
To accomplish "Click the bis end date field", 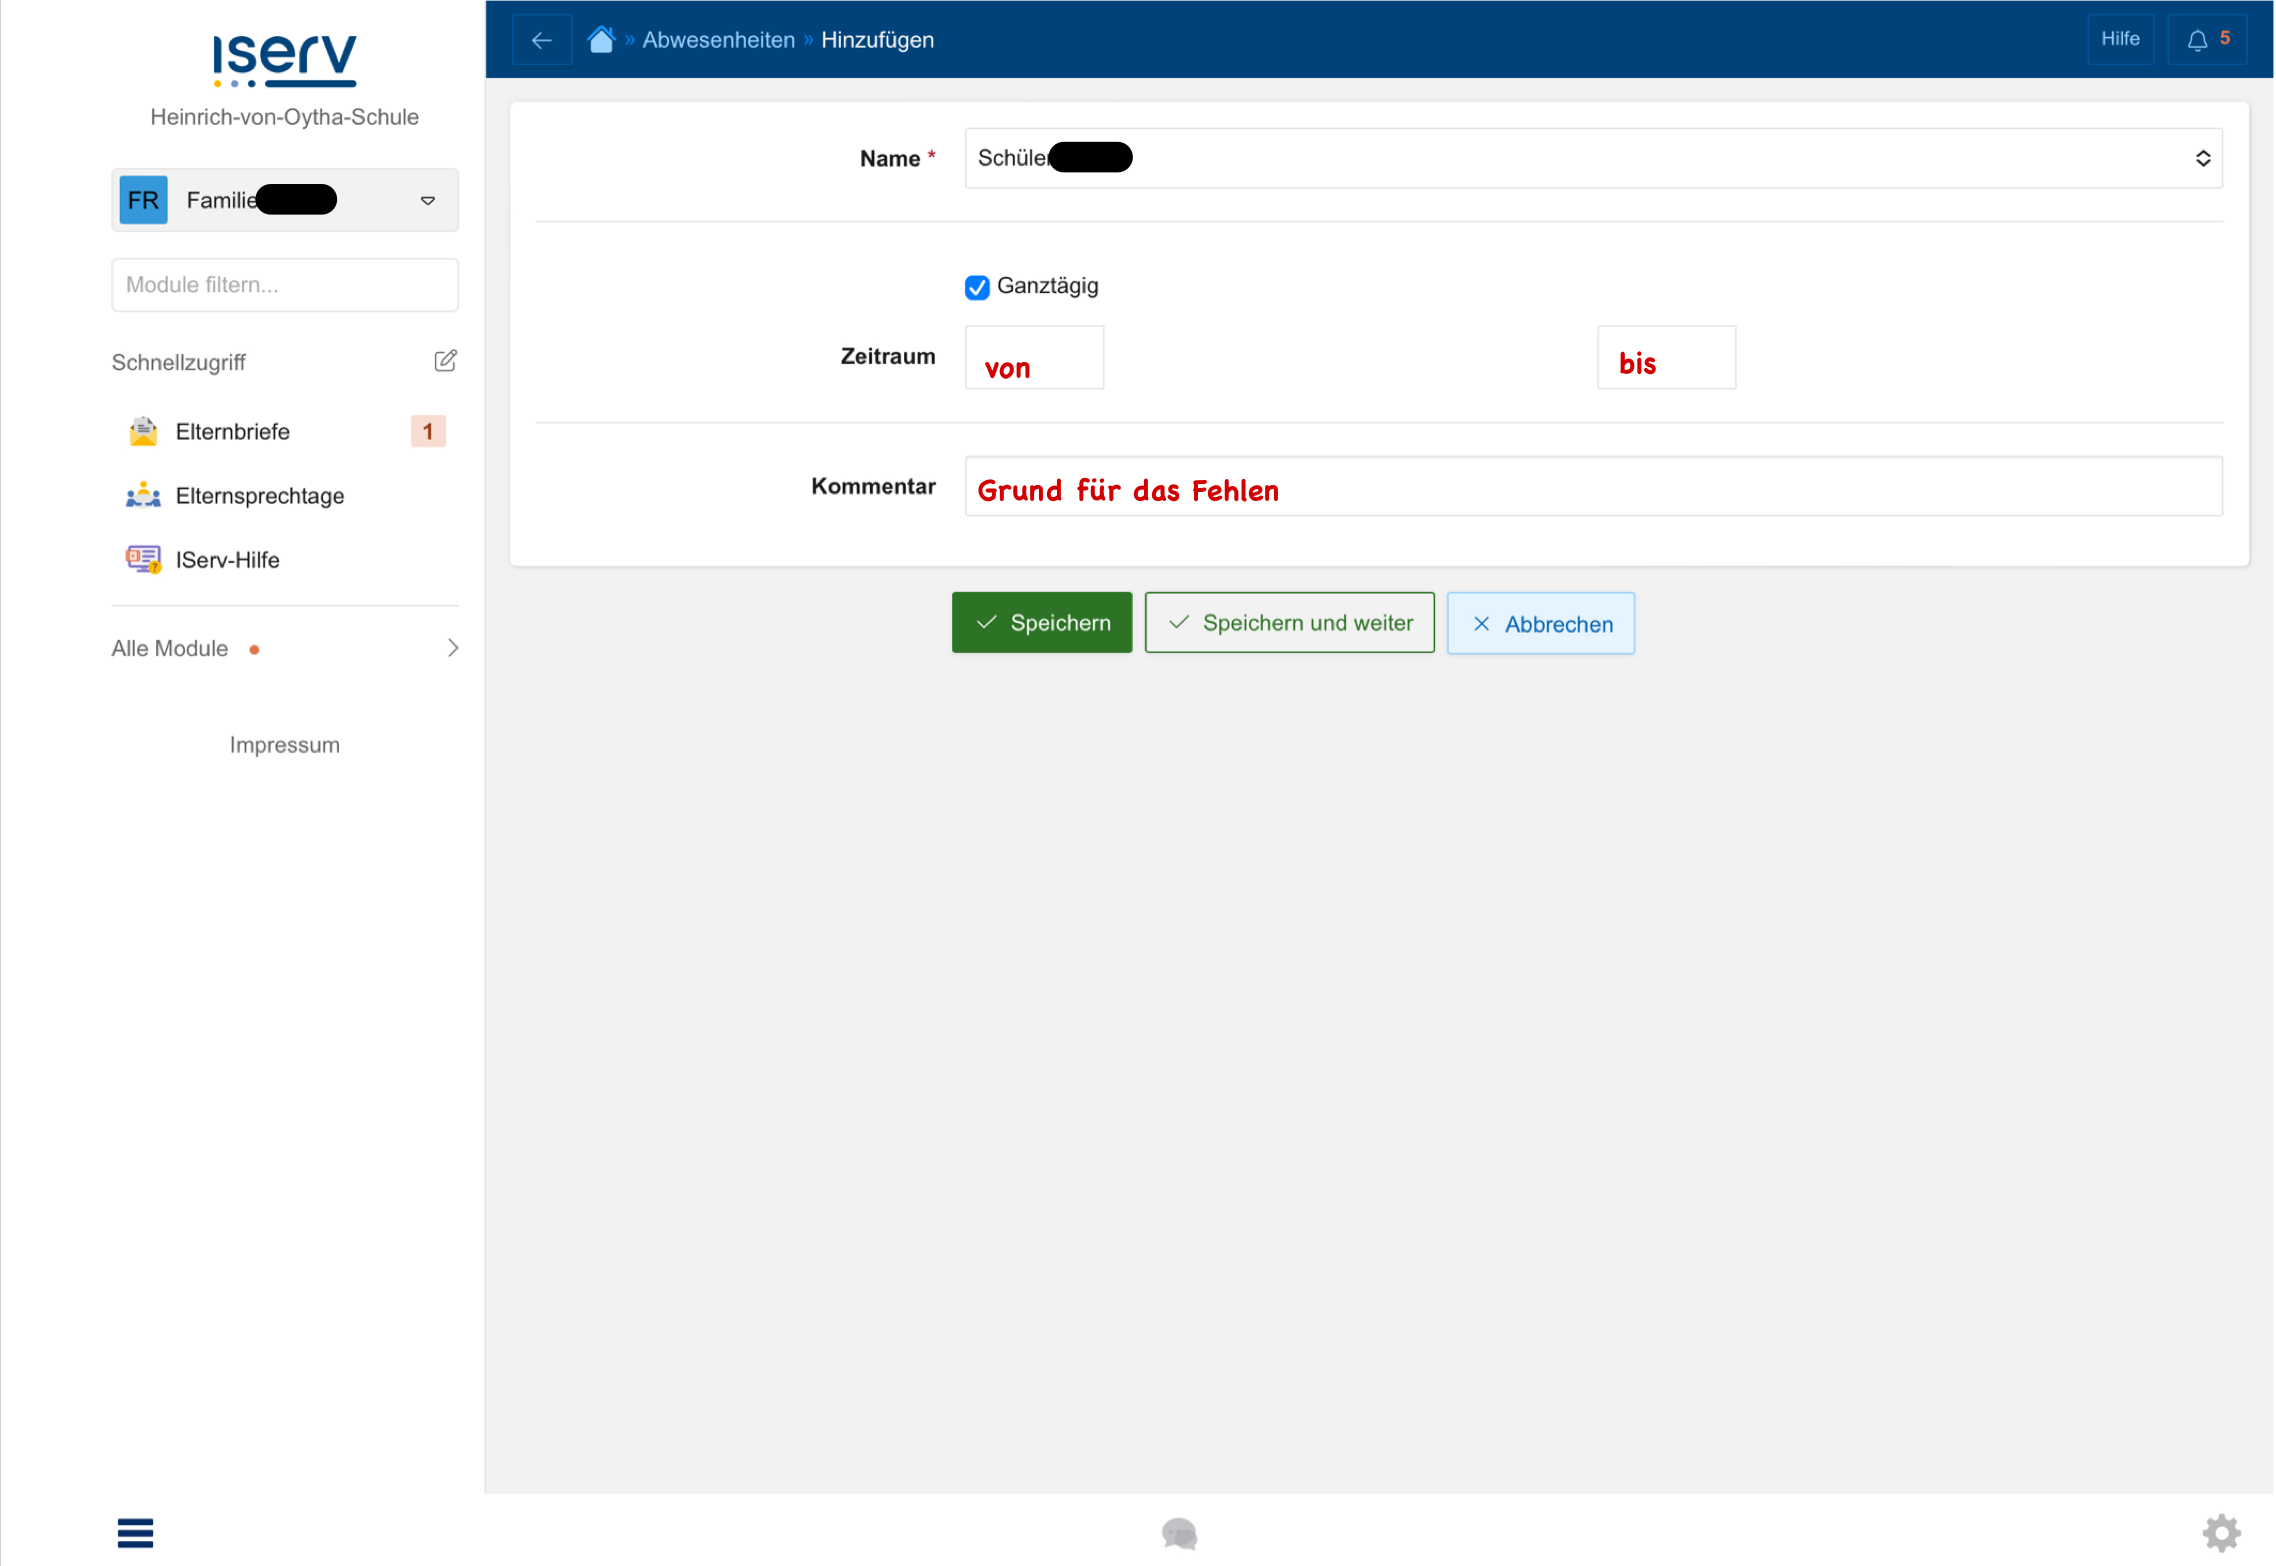I will click(1667, 357).
